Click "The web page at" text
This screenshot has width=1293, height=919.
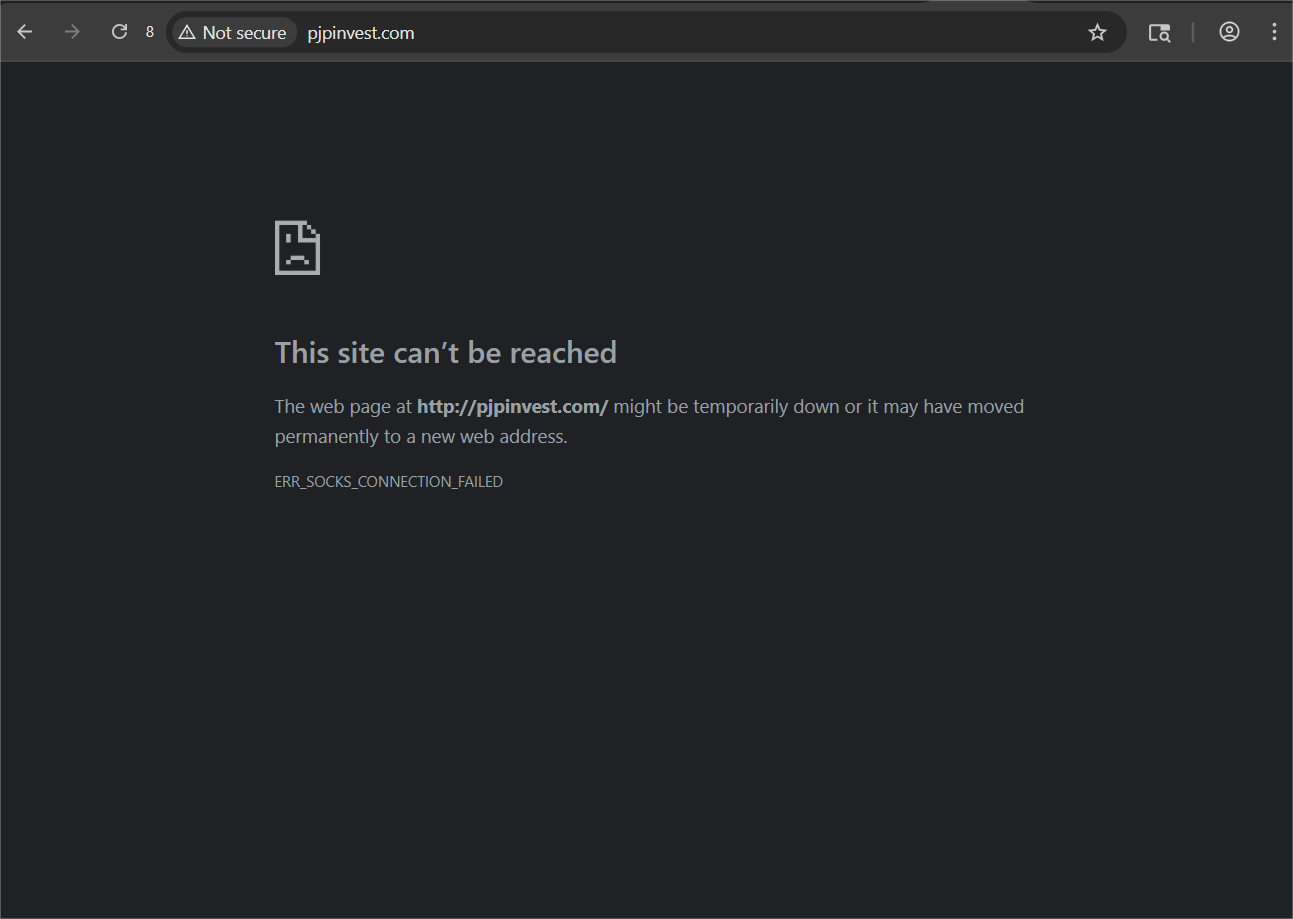[x=343, y=407]
